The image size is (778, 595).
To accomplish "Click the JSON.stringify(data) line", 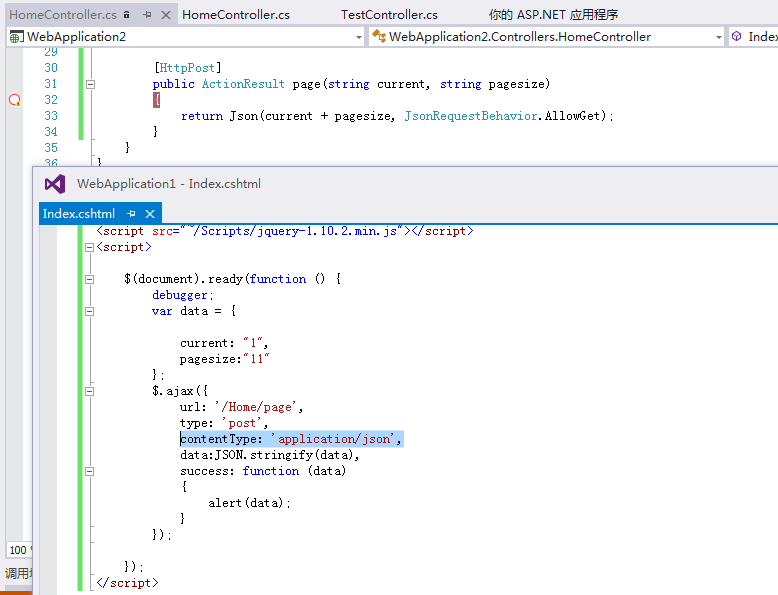I will [269, 455].
